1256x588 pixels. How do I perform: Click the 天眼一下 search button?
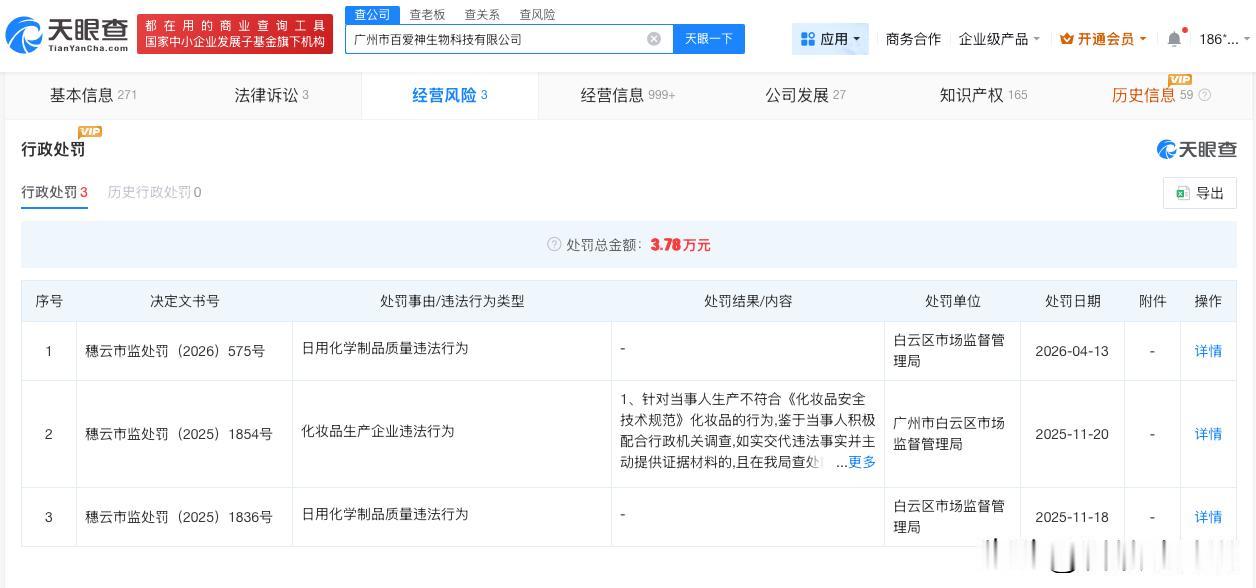point(709,39)
